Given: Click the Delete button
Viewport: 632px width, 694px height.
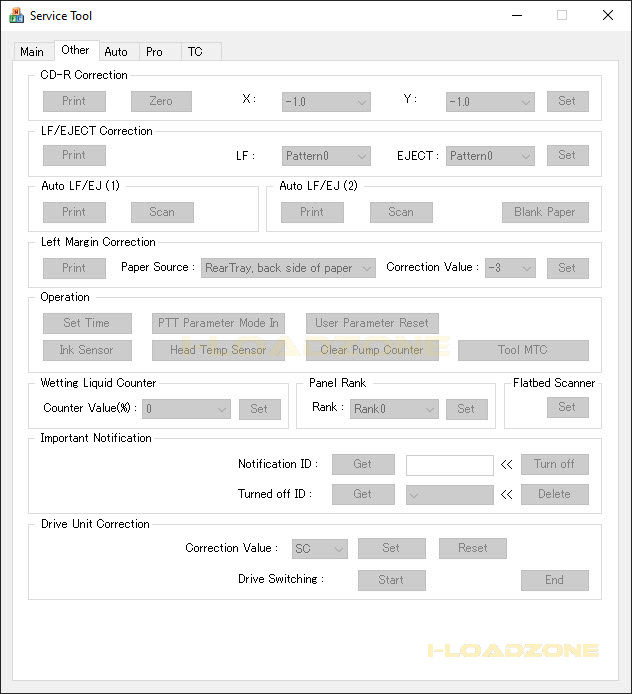Looking at the screenshot, I should click(x=555, y=494).
